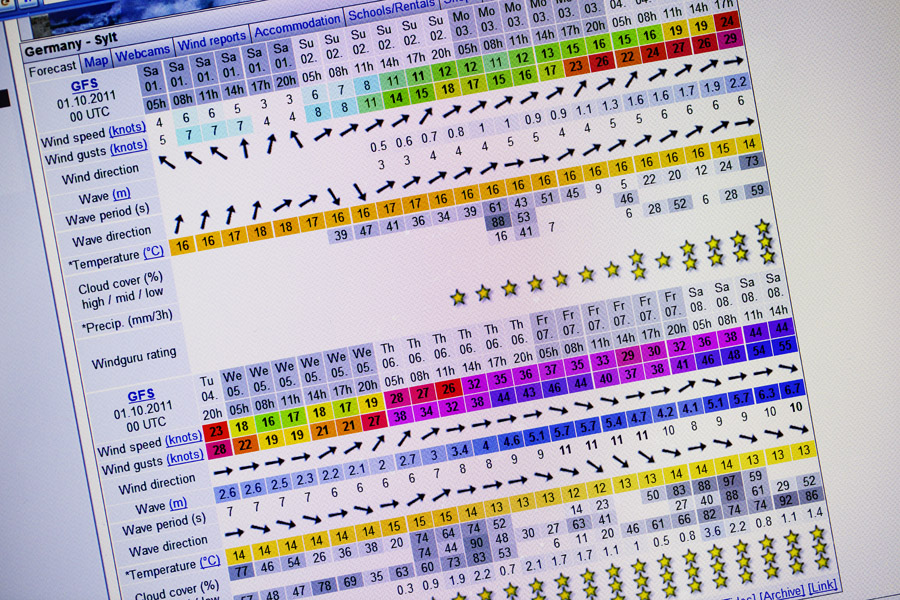Click the first wave direction arrow in upper table
Image resolution: width=900 pixels, height=600 pixels.
pos(179,222)
